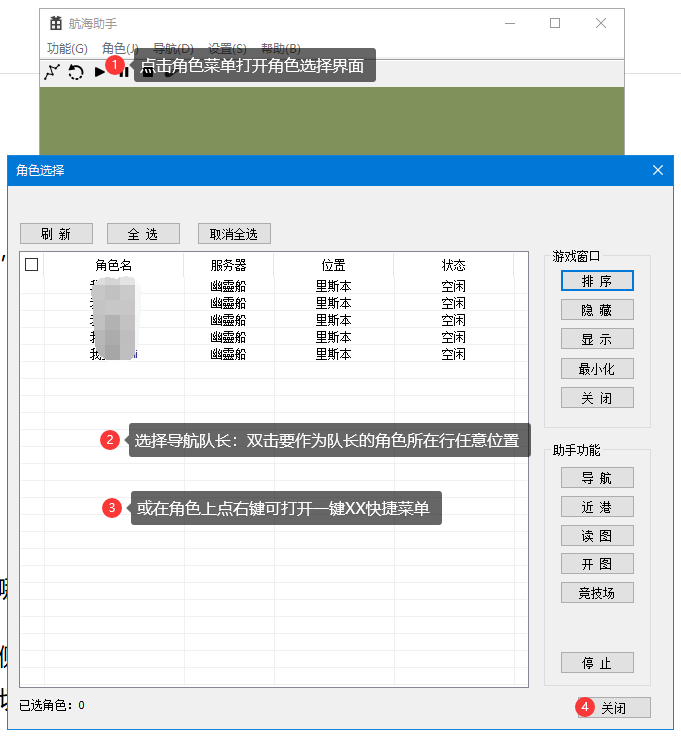
Task: Open the 设置(S) menu
Action: (x=227, y=48)
